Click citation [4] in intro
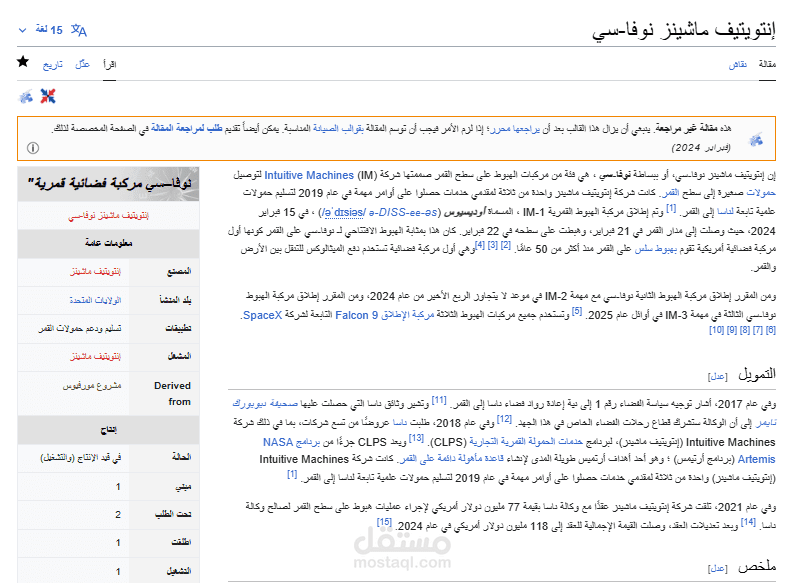Screen dimensions: 805x583 (480, 245)
